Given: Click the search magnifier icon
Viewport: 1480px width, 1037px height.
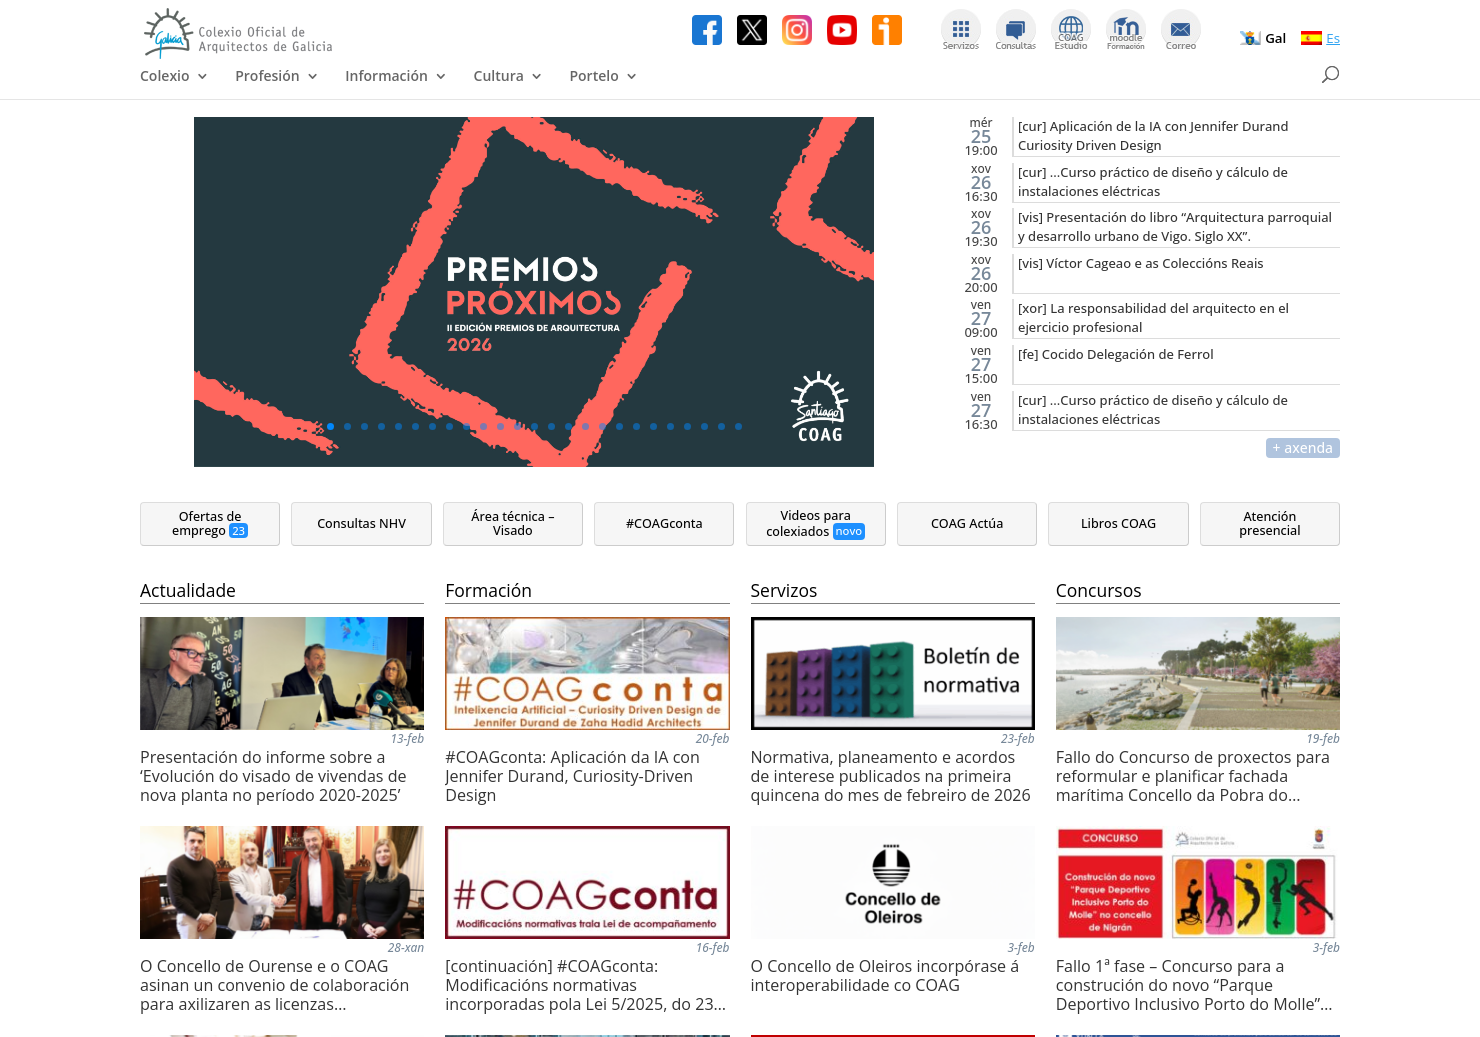Looking at the screenshot, I should pos(1330,74).
